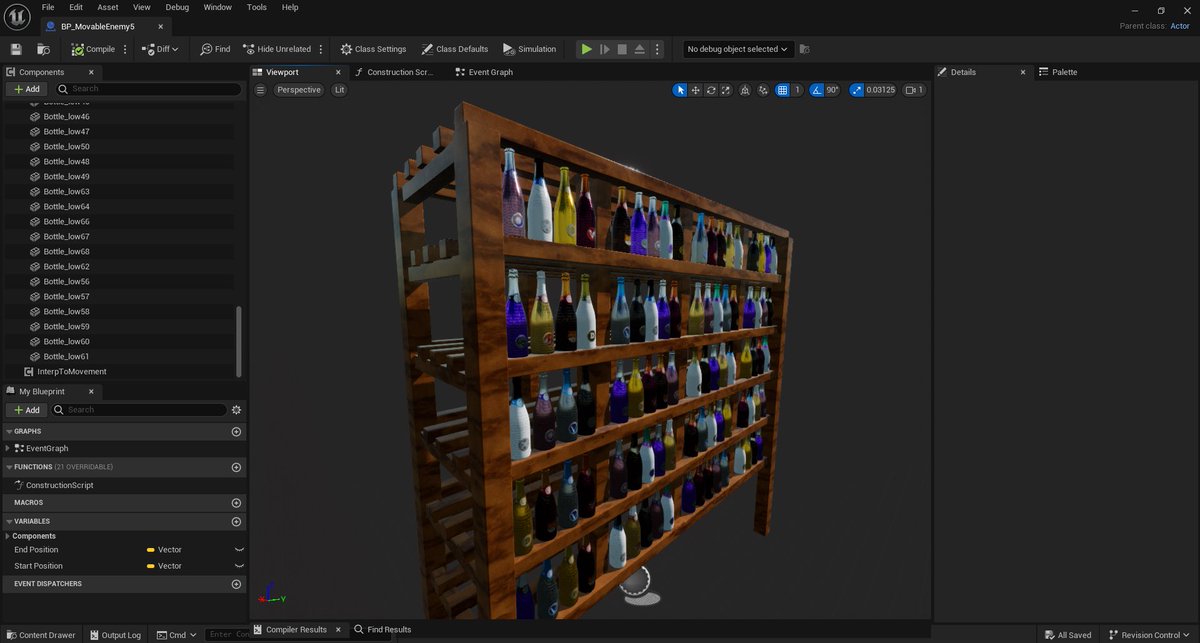This screenshot has width=1200, height=643.
Task: Choose the Translate (move) tool in viewport
Action: tap(695, 90)
